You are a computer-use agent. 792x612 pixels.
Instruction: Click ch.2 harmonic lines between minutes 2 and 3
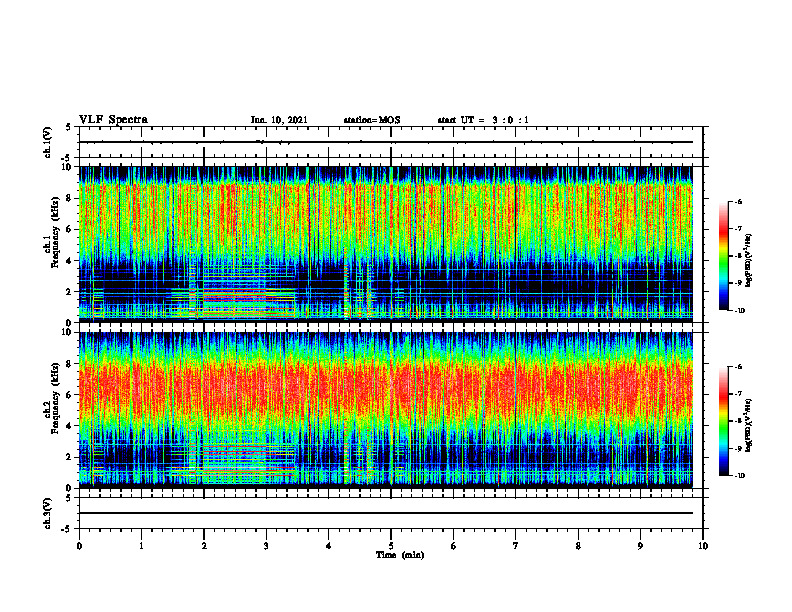[235, 461]
